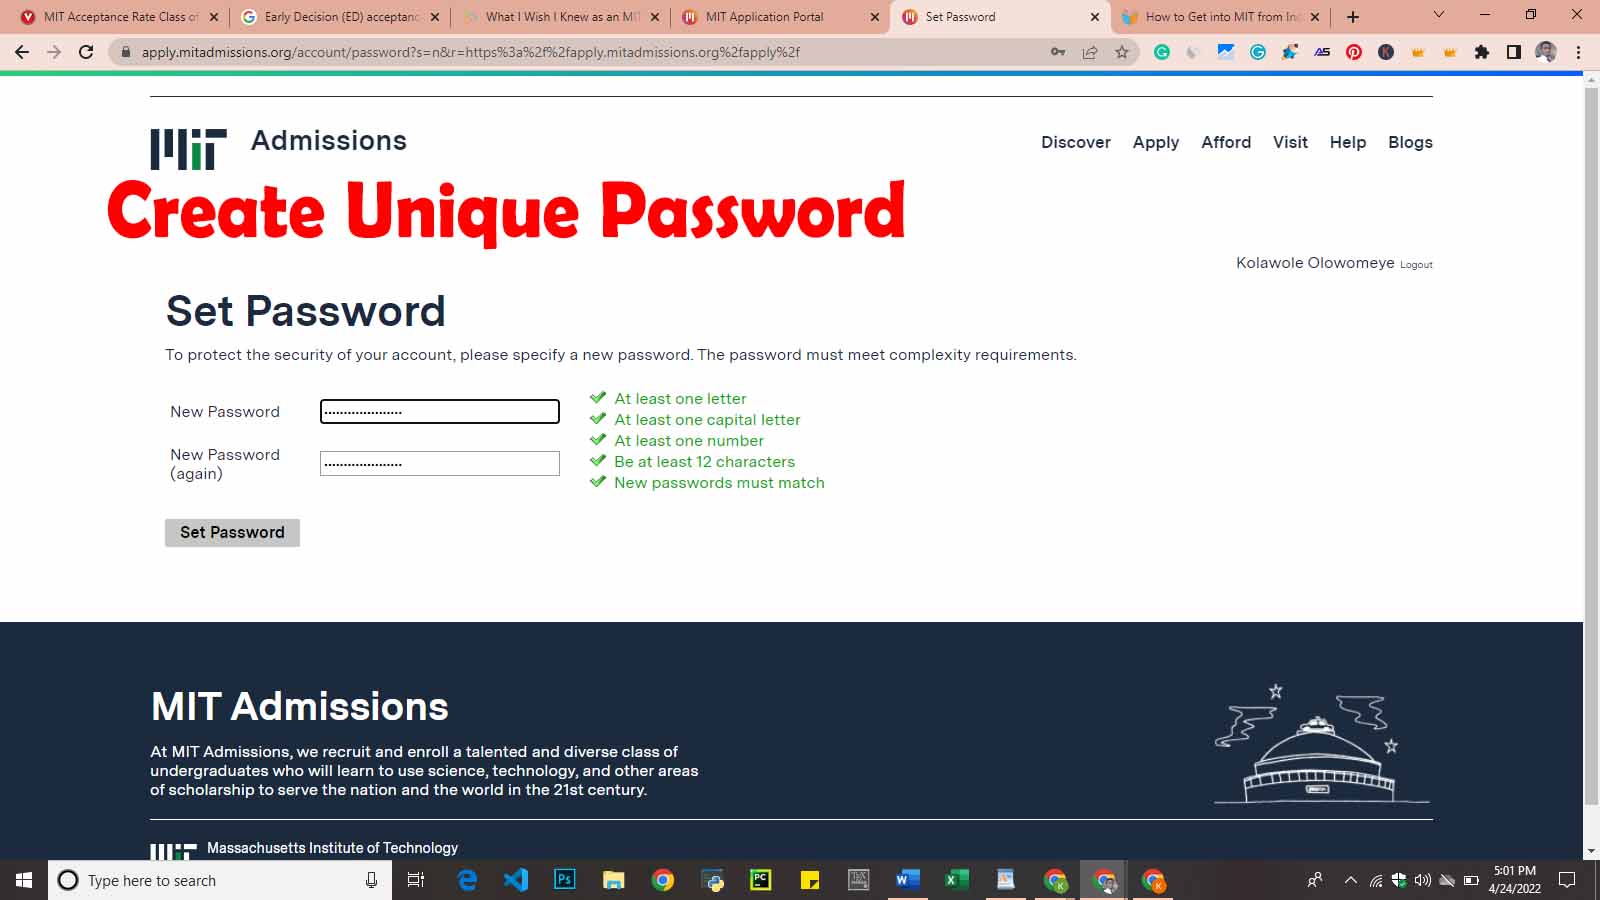1600x900 pixels.
Task: Focus the New Password field
Action: click(439, 411)
